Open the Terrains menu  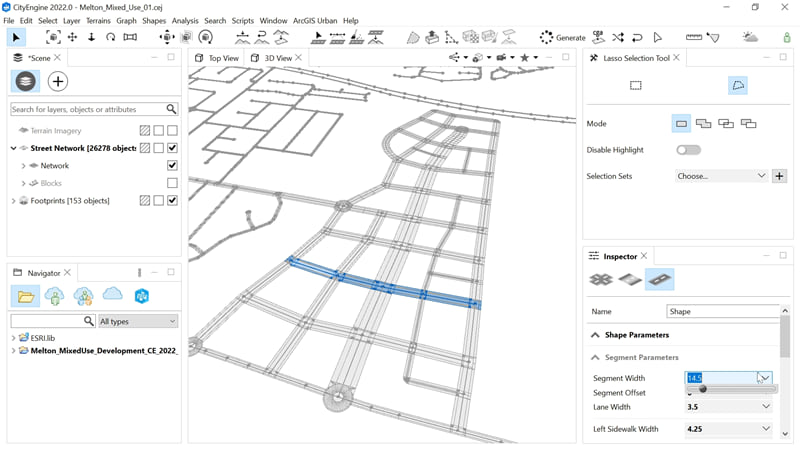[98, 20]
